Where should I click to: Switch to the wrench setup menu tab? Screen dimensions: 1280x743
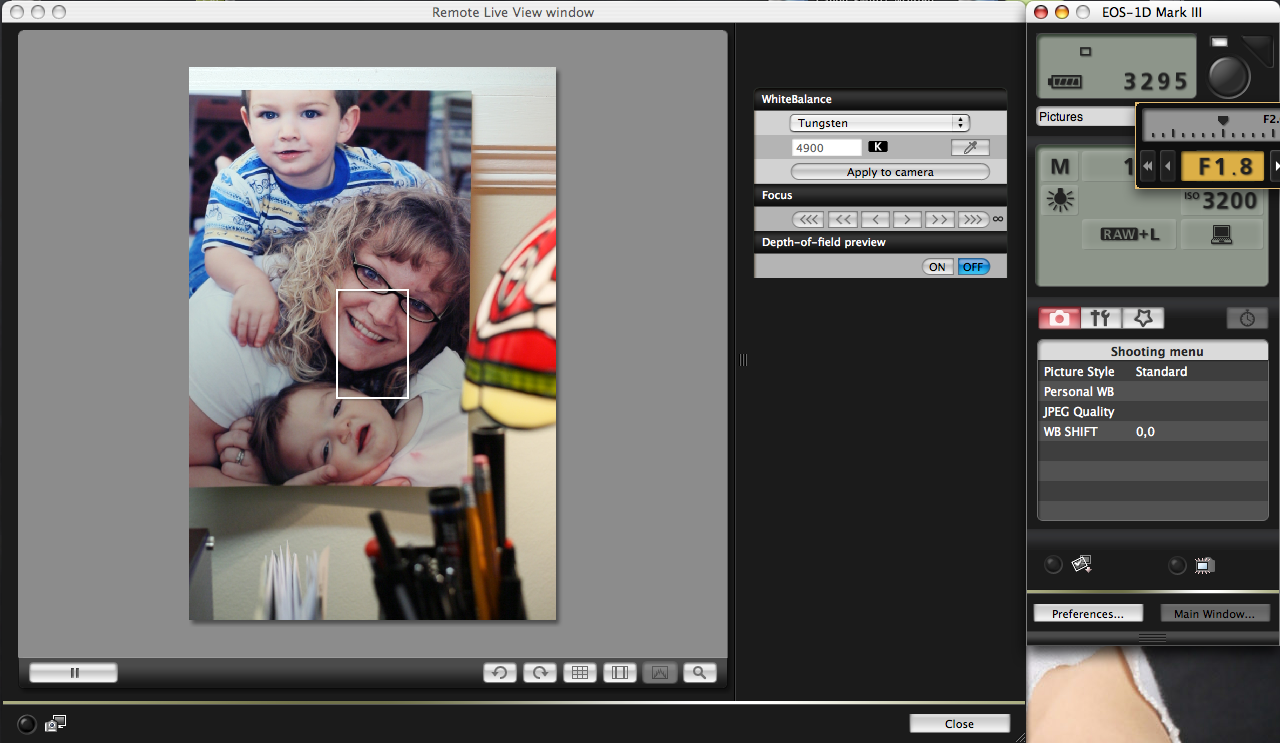click(1100, 318)
